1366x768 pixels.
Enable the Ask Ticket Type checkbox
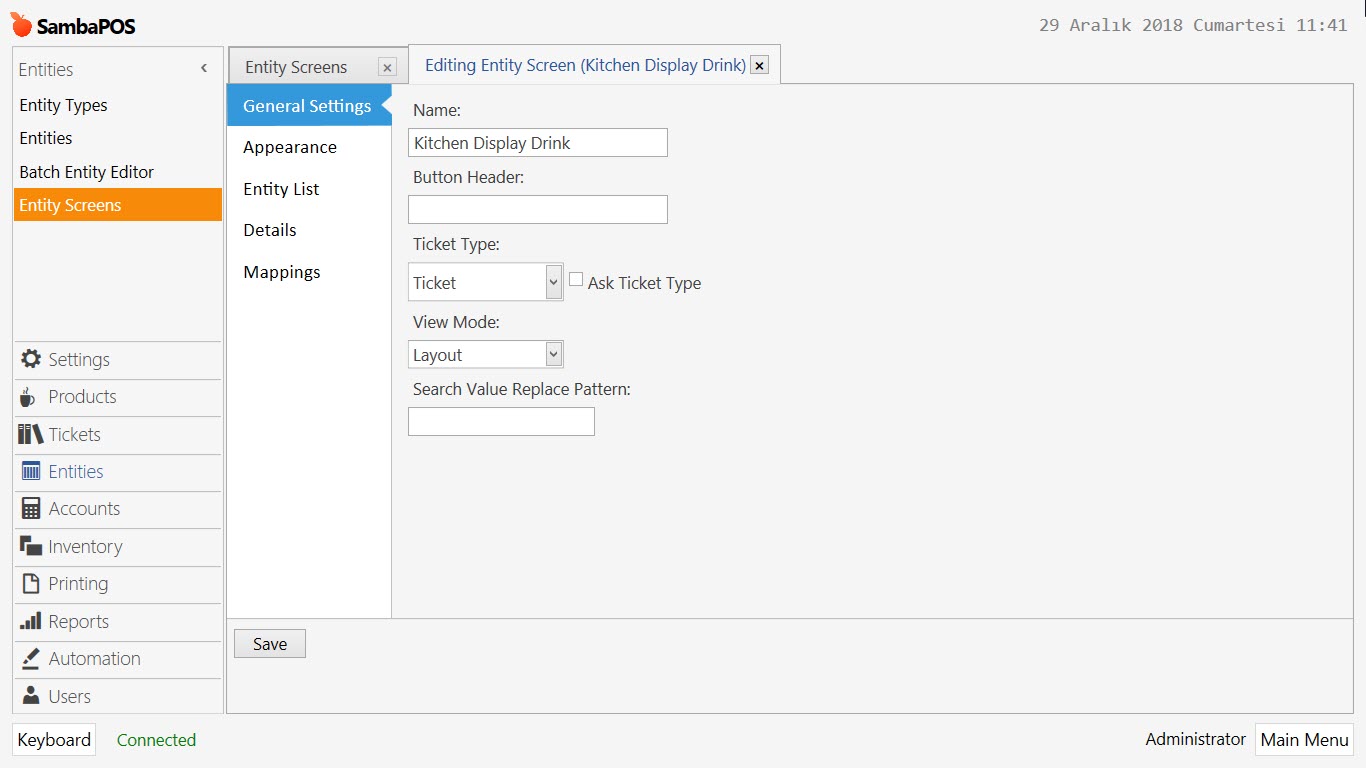coord(576,280)
